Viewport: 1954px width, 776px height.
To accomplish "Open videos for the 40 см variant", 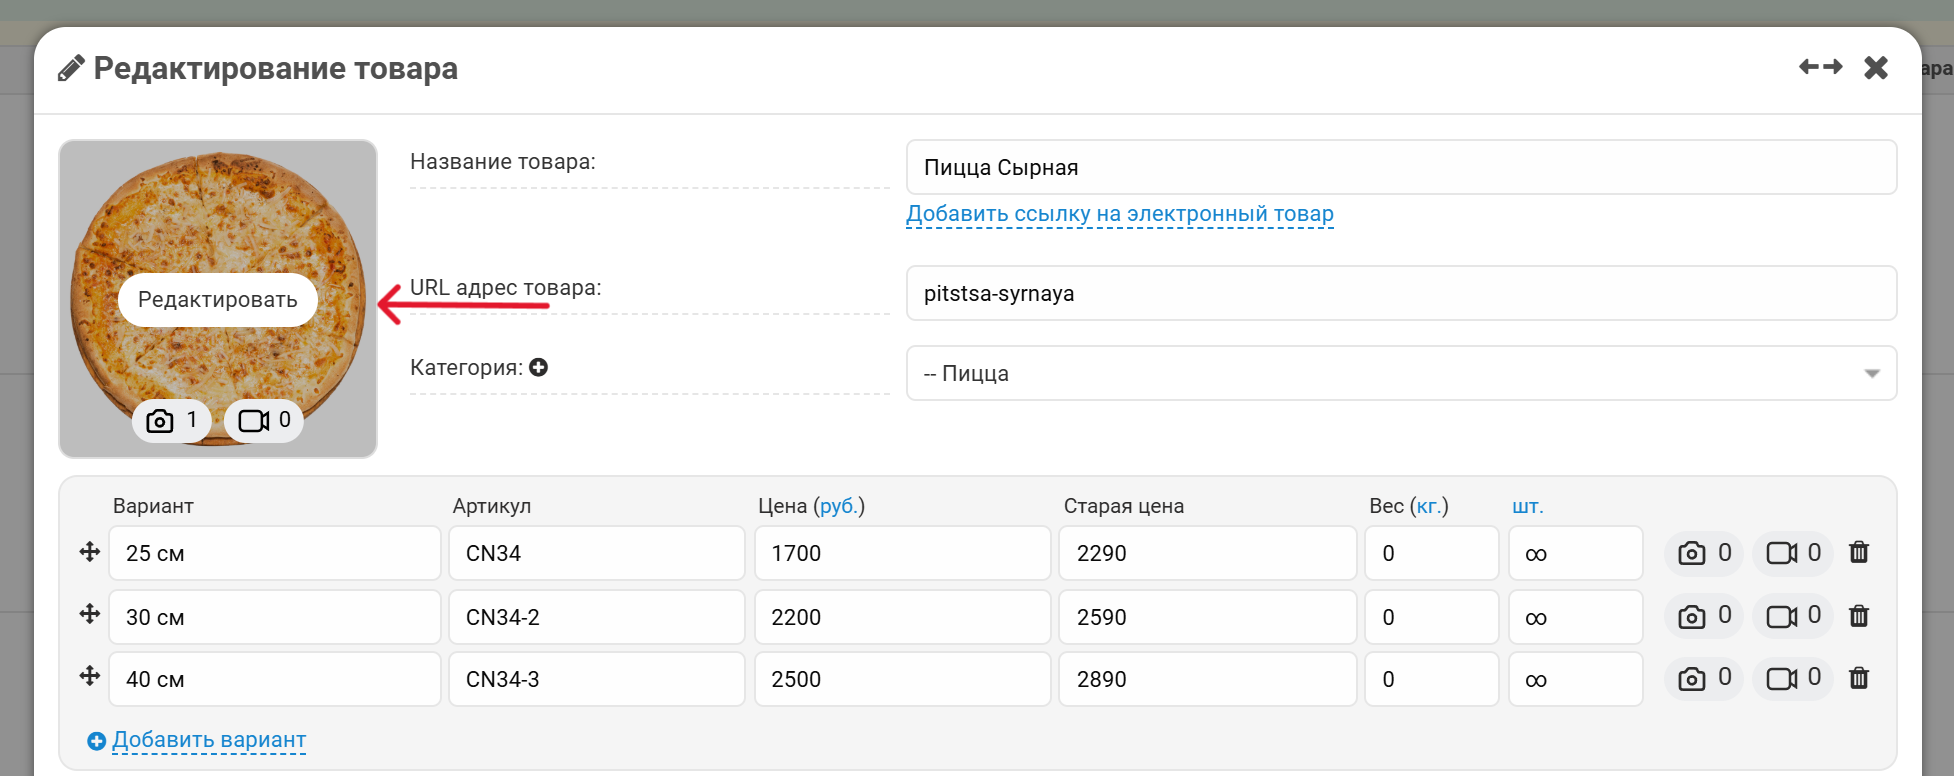I will (x=1792, y=678).
